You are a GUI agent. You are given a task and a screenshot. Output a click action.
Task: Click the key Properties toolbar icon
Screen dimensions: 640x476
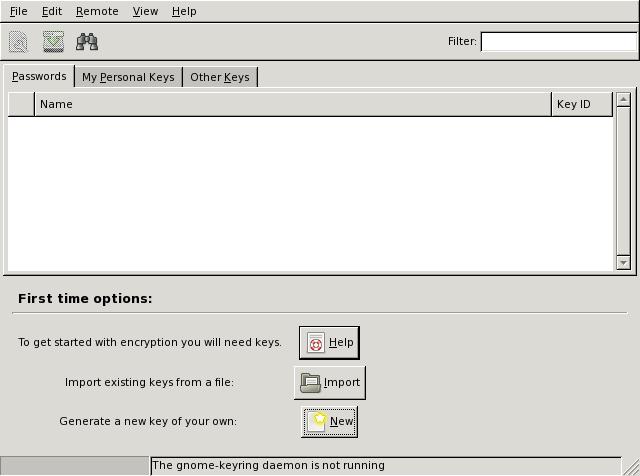18,42
